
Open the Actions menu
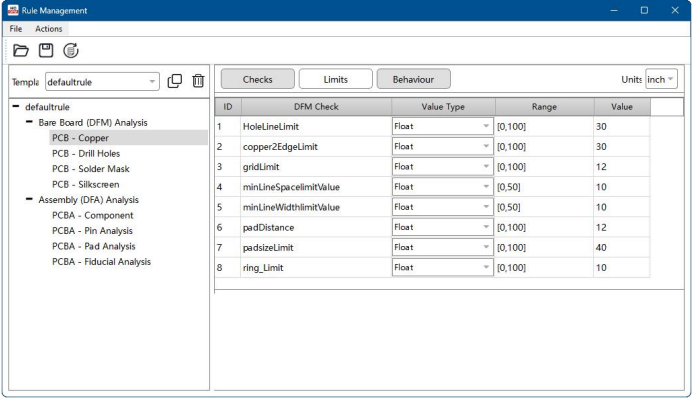coord(48,28)
